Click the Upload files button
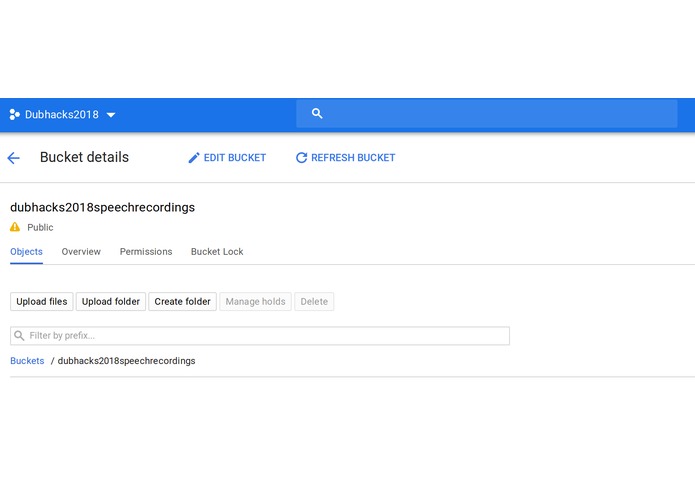The width and height of the screenshot is (695, 494). click(42, 301)
